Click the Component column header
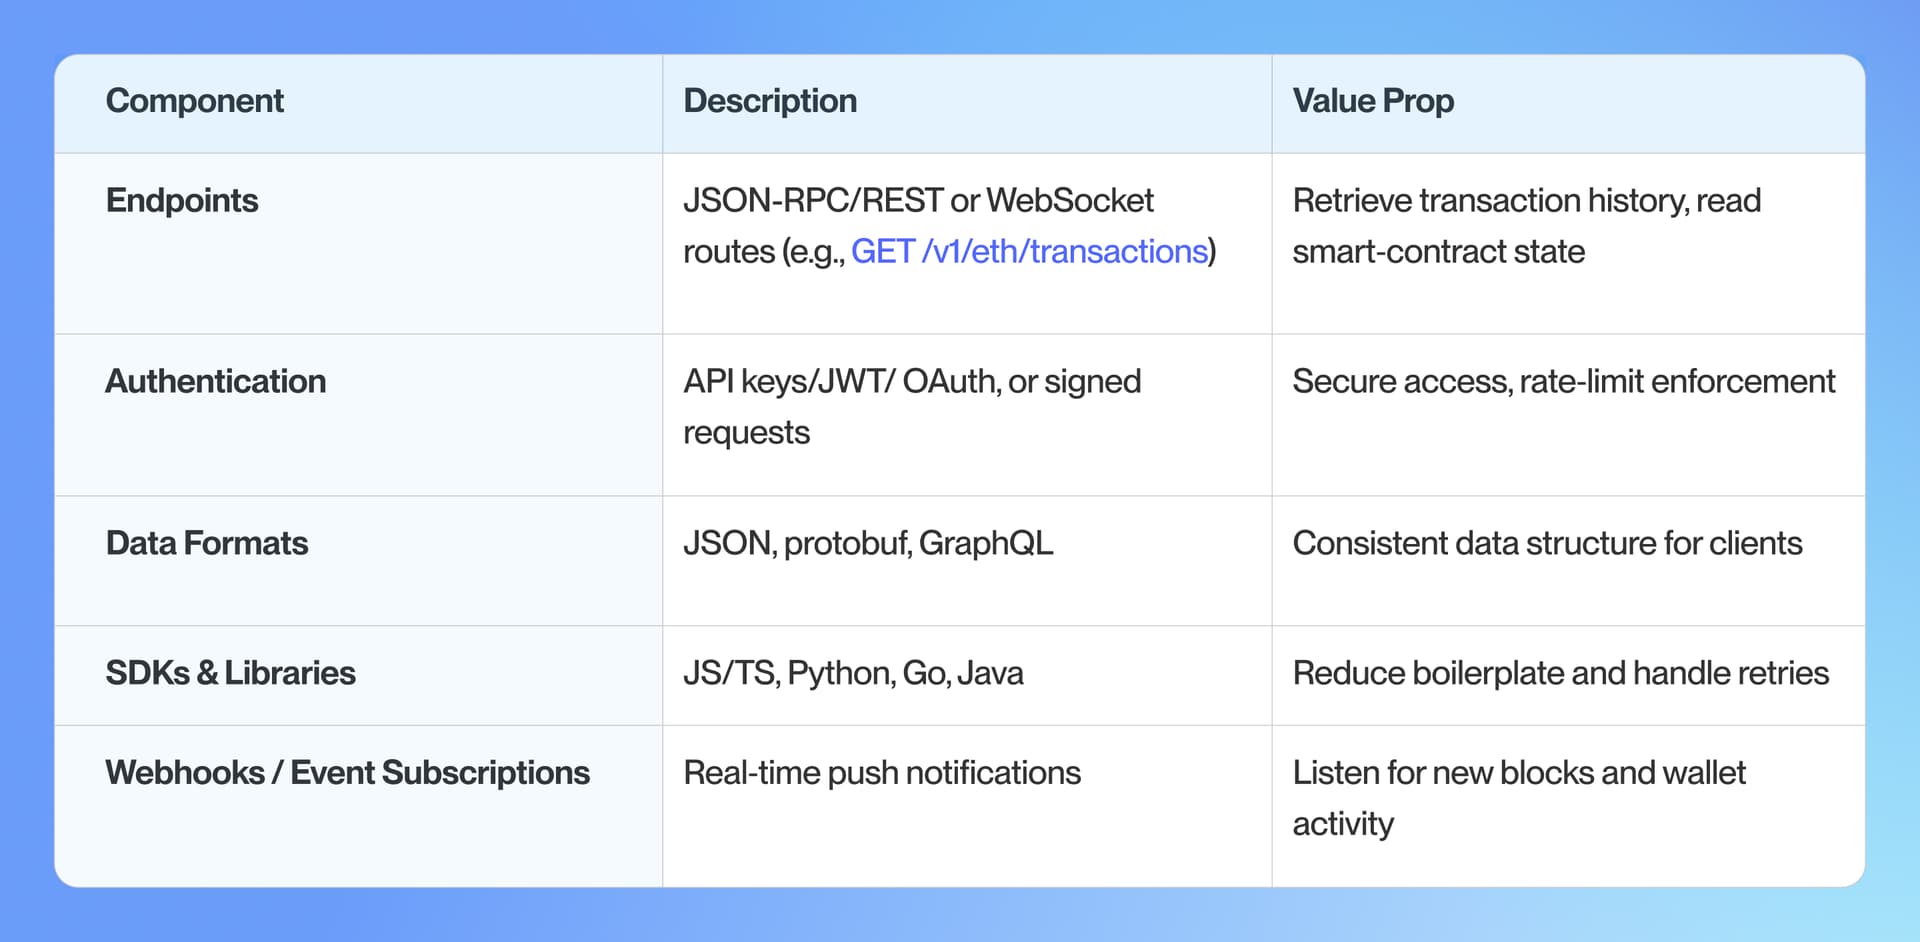This screenshot has width=1920, height=942. (195, 101)
